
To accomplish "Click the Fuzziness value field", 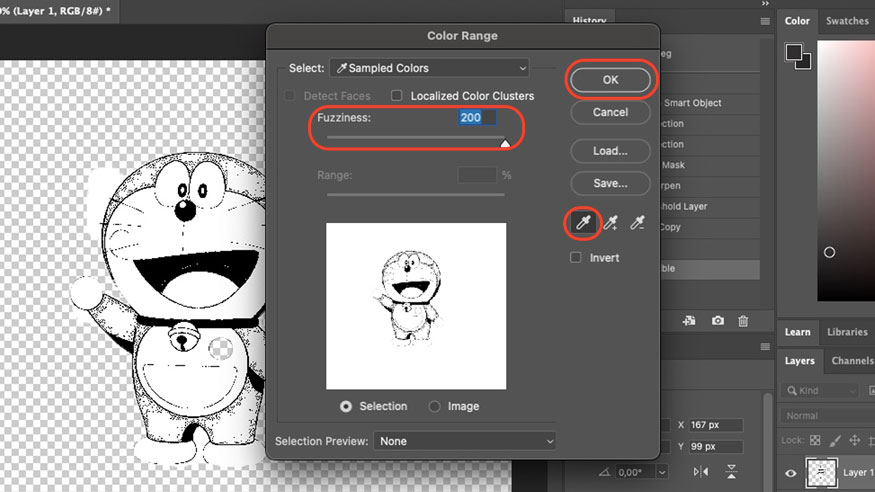I will [477, 117].
